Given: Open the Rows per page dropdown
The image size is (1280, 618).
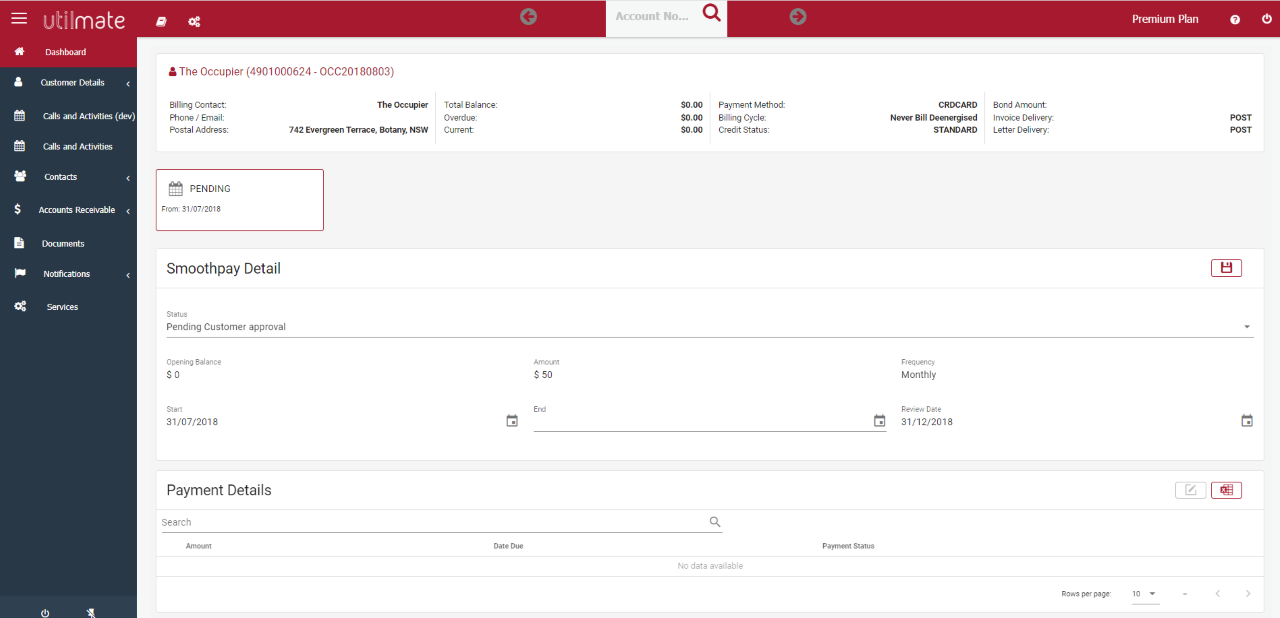Looking at the screenshot, I should (1144, 594).
